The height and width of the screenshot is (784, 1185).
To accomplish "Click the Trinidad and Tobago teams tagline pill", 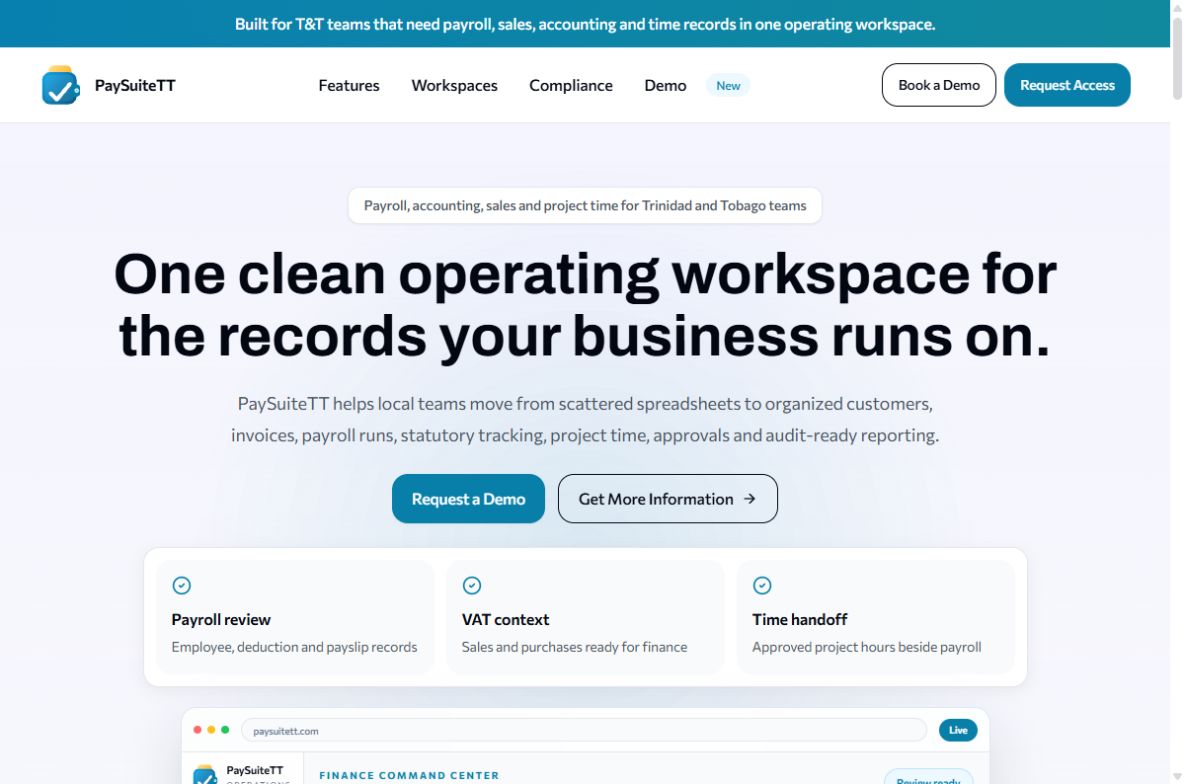I will tap(585, 206).
